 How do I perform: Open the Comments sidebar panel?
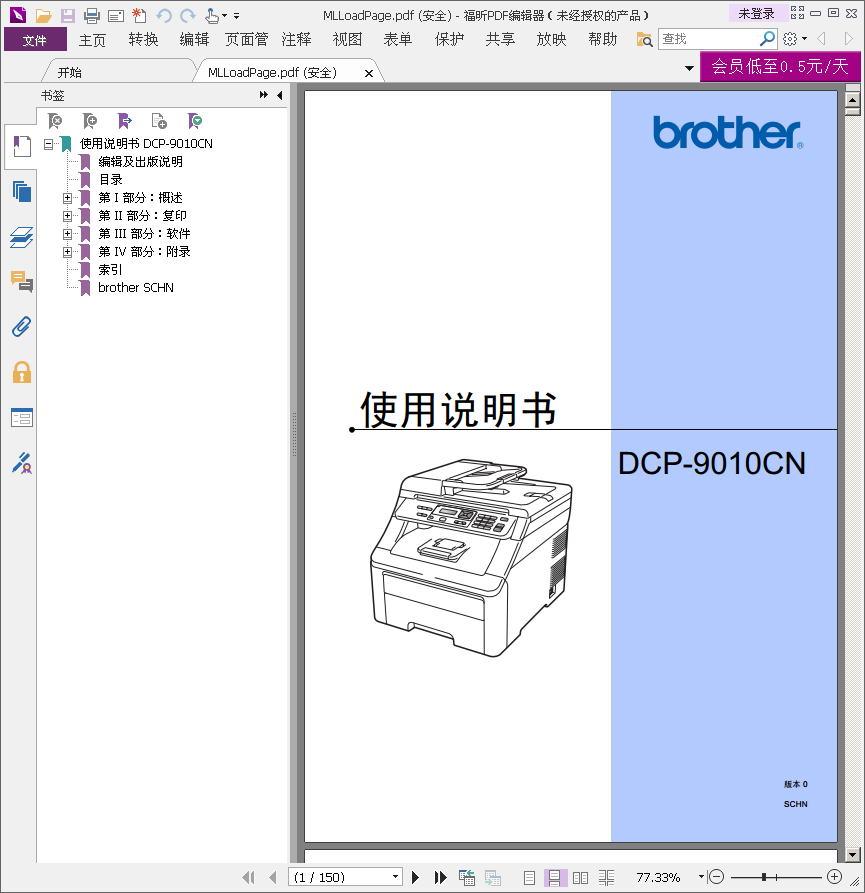tap(22, 281)
